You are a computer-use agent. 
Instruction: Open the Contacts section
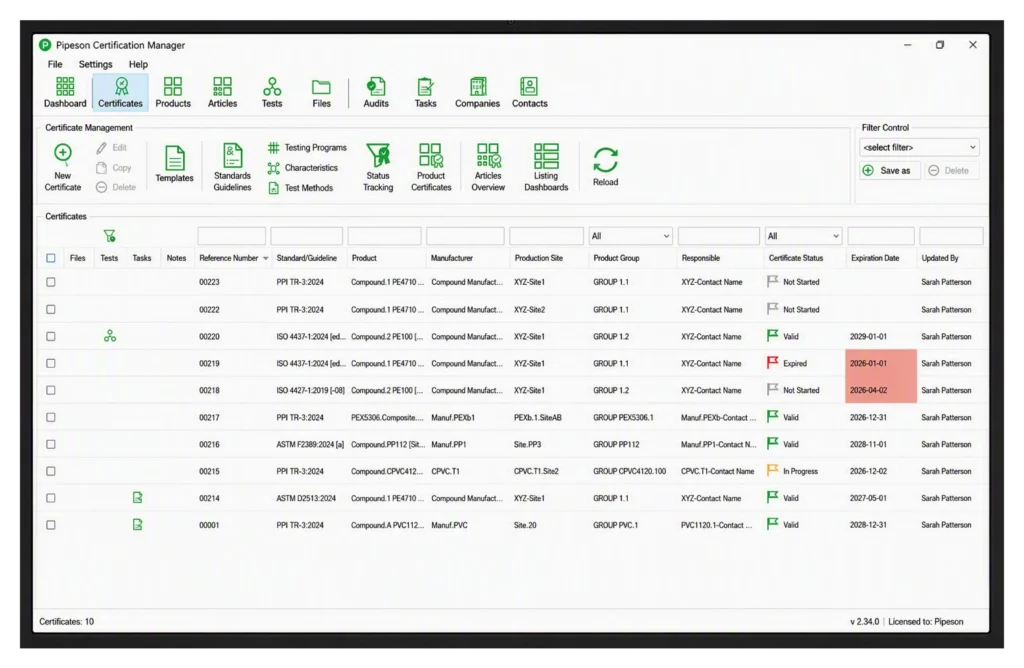coord(530,92)
